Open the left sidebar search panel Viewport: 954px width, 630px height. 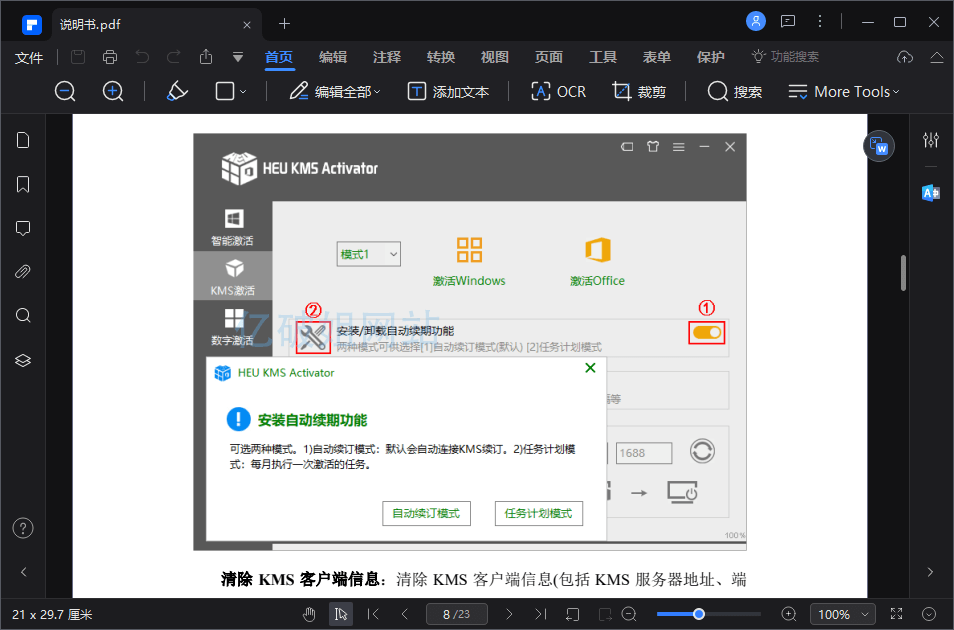click(23, 315)
